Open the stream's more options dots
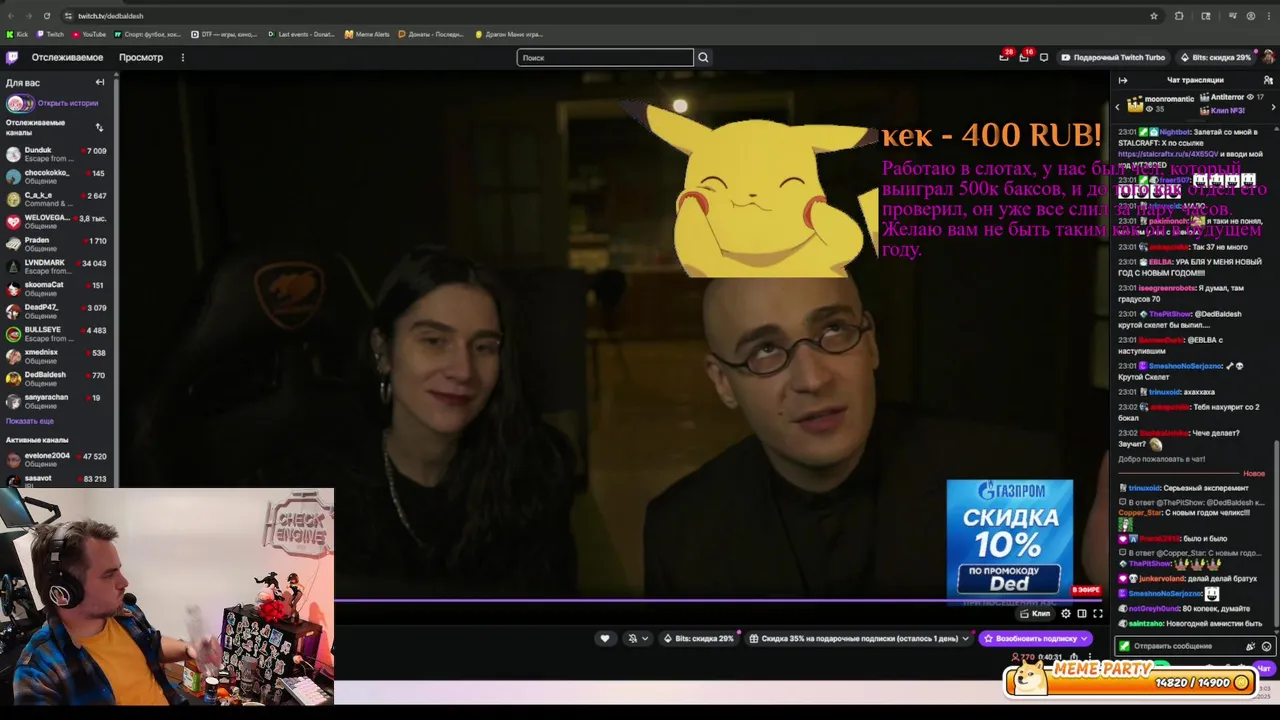 [1090, 657]
